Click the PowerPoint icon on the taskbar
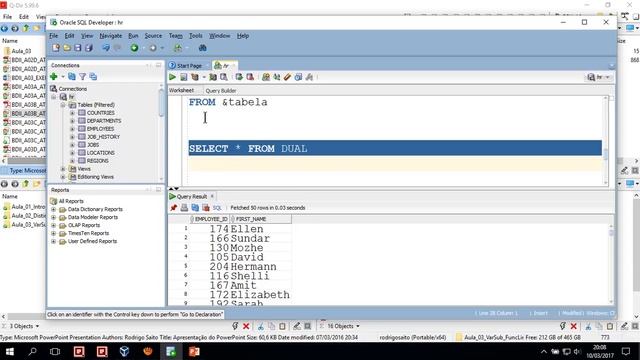 (x=194, y=351)
